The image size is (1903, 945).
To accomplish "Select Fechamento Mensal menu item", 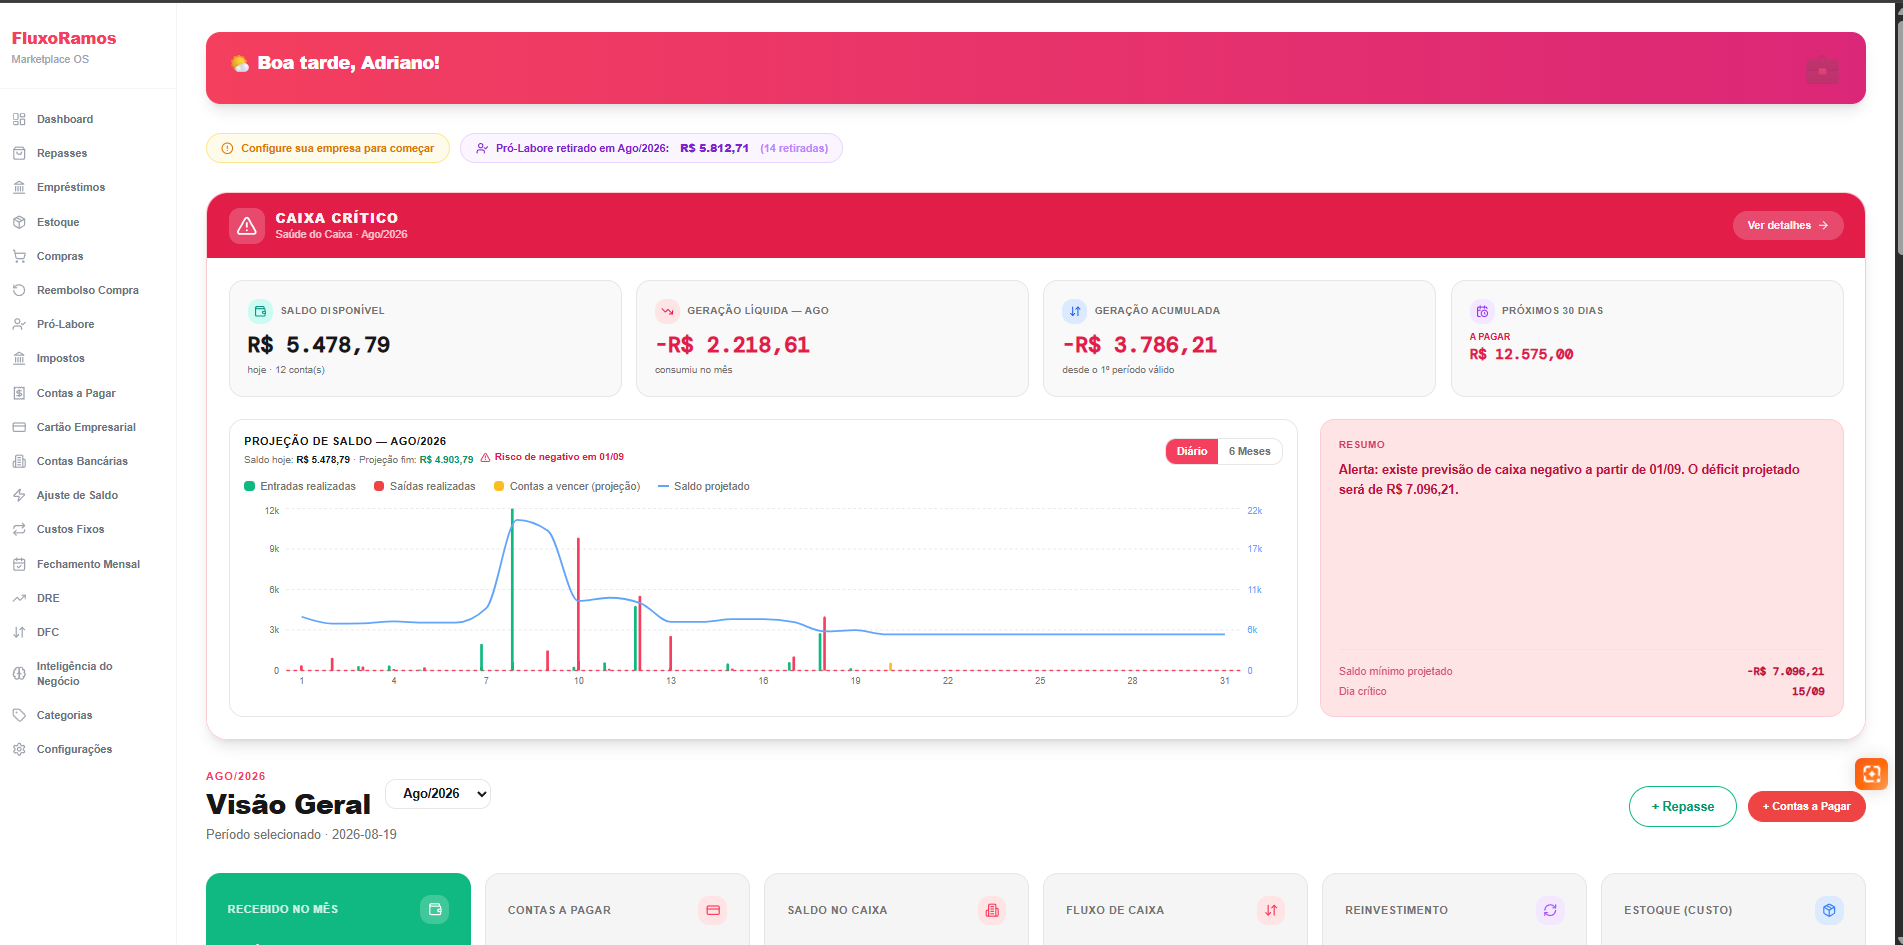I will click(x=88, y=564).
